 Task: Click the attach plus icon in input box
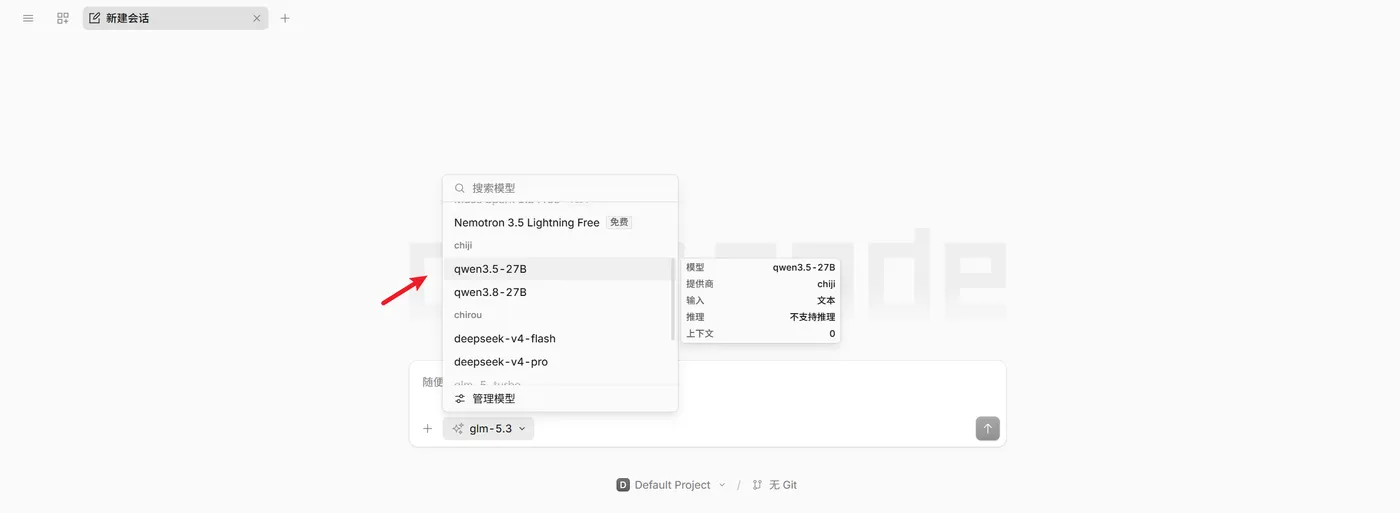427,428
